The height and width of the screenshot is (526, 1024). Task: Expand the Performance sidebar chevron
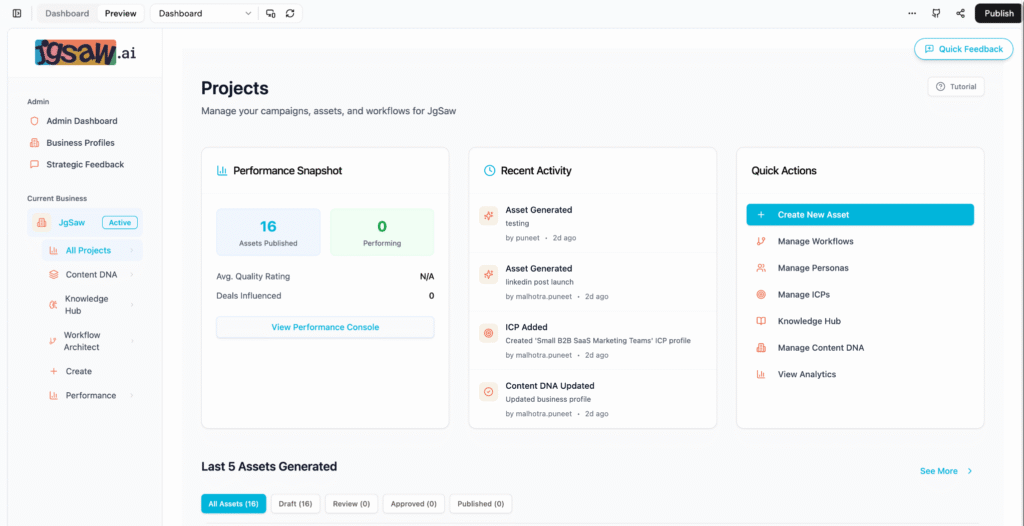pyautogui.click(x=131, y=396)
